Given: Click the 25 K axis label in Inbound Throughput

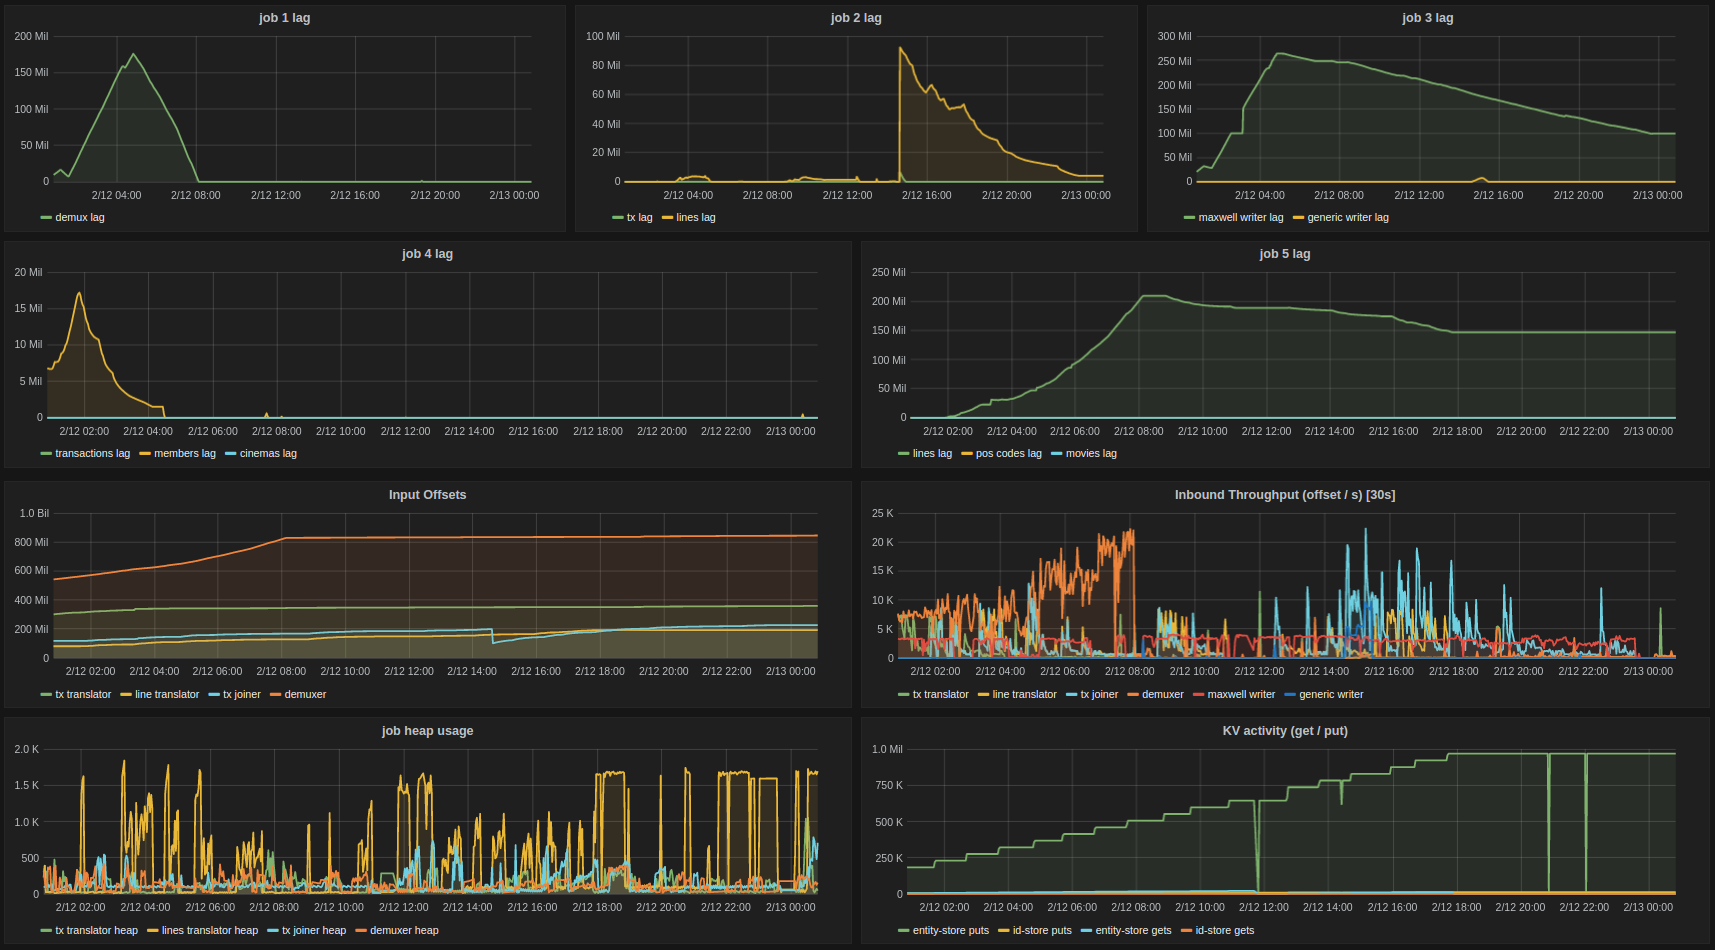Looking at the screenshot, I should 883,513.
